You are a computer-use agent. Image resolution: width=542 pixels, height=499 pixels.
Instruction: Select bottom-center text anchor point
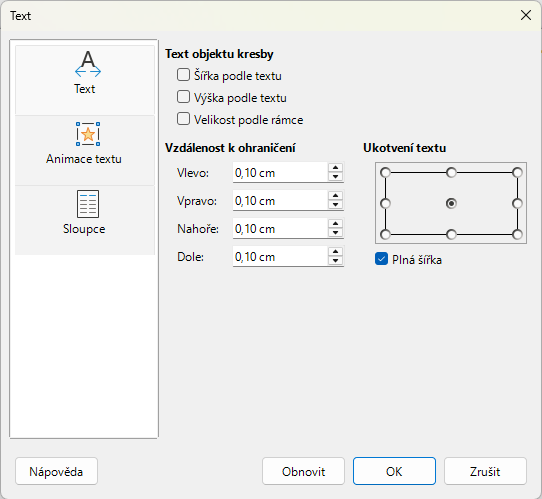pos(451,235)
